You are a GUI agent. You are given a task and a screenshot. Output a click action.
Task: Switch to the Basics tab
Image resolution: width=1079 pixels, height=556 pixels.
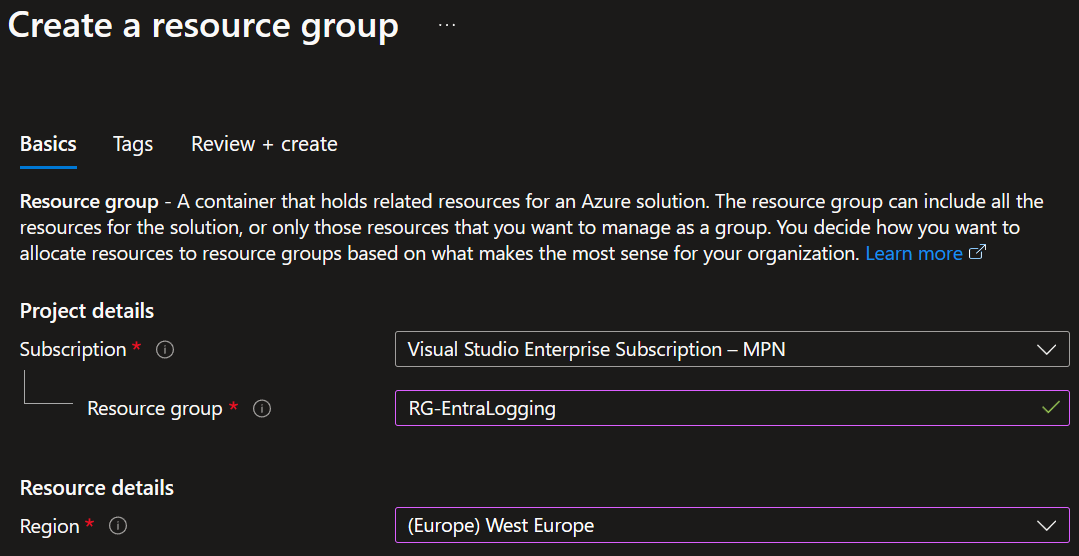48,144
